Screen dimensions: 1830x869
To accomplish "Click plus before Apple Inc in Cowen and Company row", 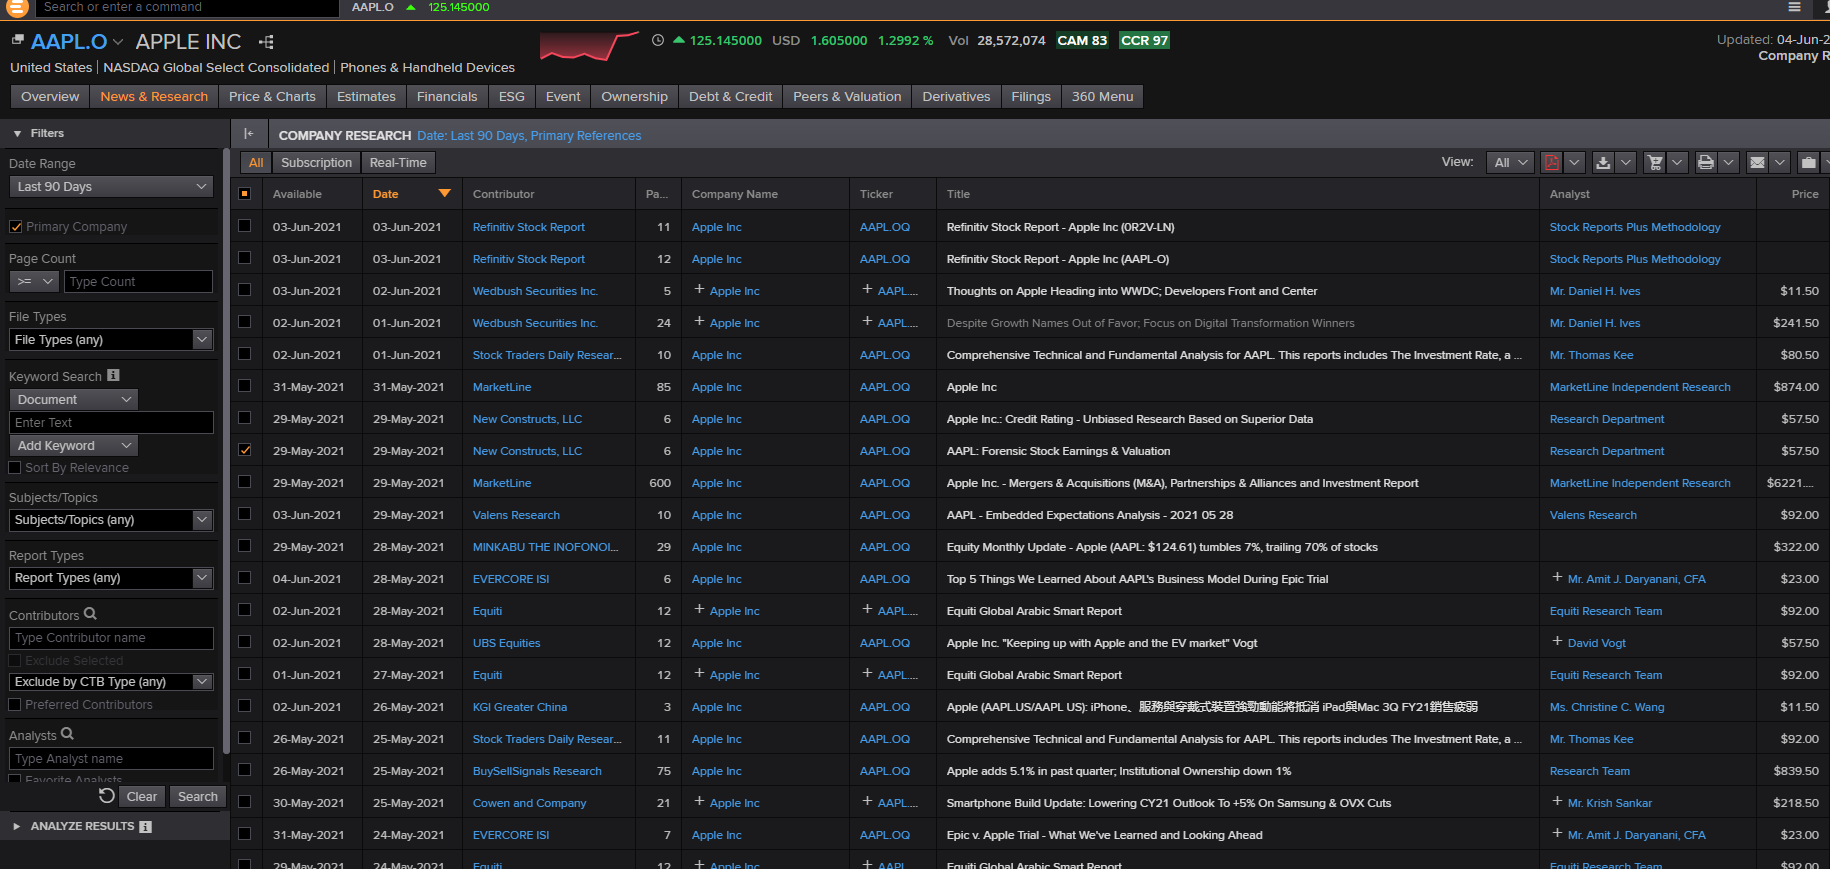I will (699, 802).
